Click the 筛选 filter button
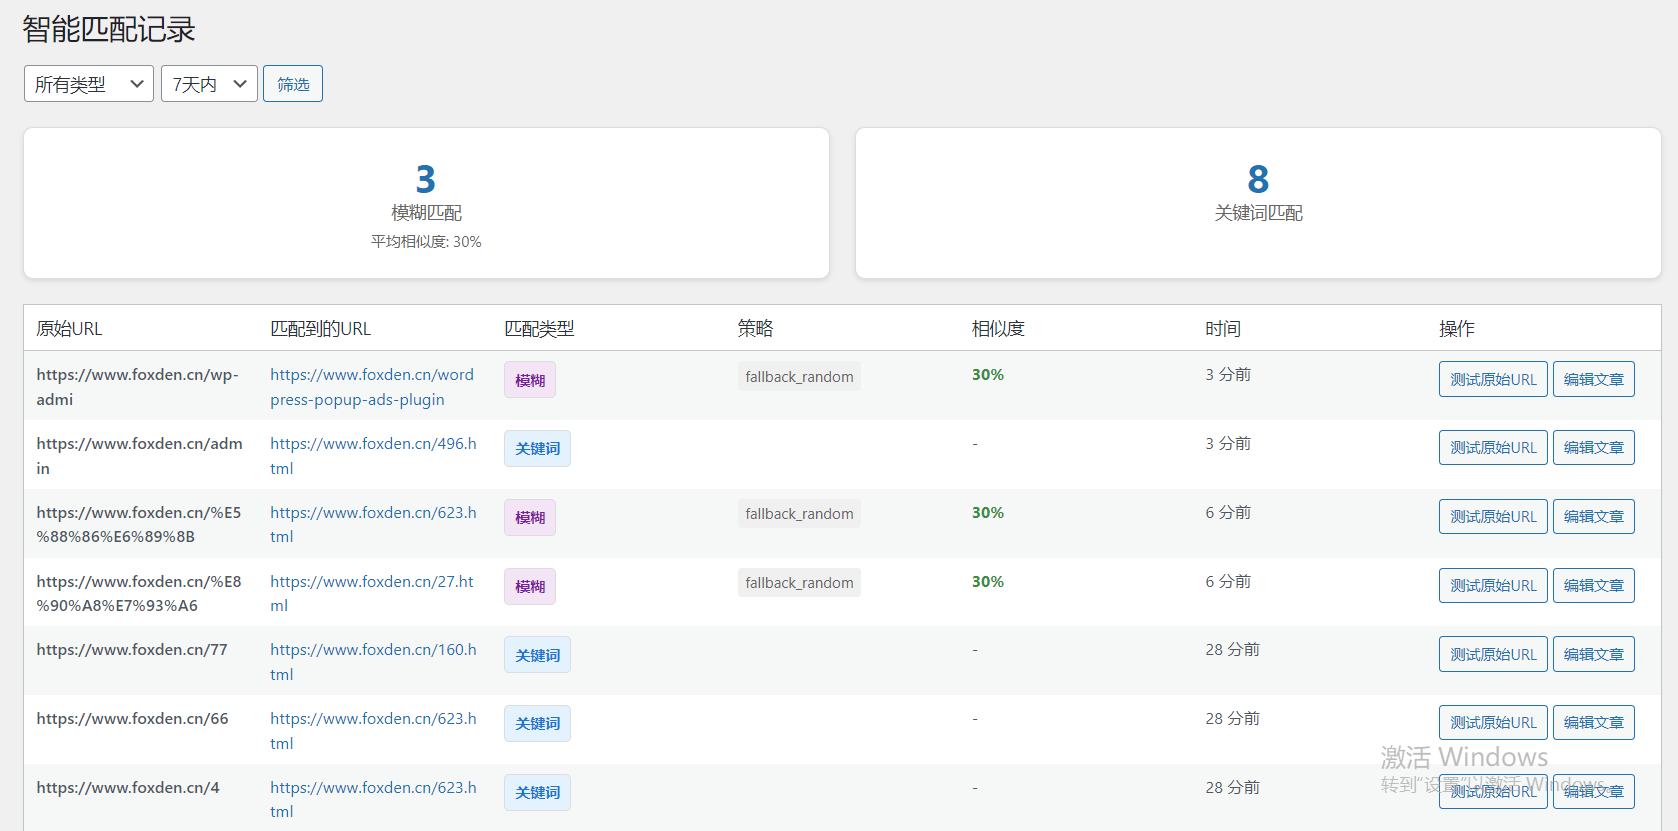 pyautogui.click(x=293, y=84)
